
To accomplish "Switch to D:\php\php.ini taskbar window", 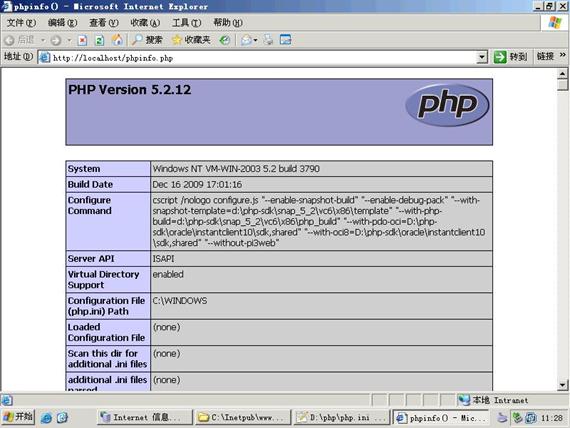I will coord(342,417).
